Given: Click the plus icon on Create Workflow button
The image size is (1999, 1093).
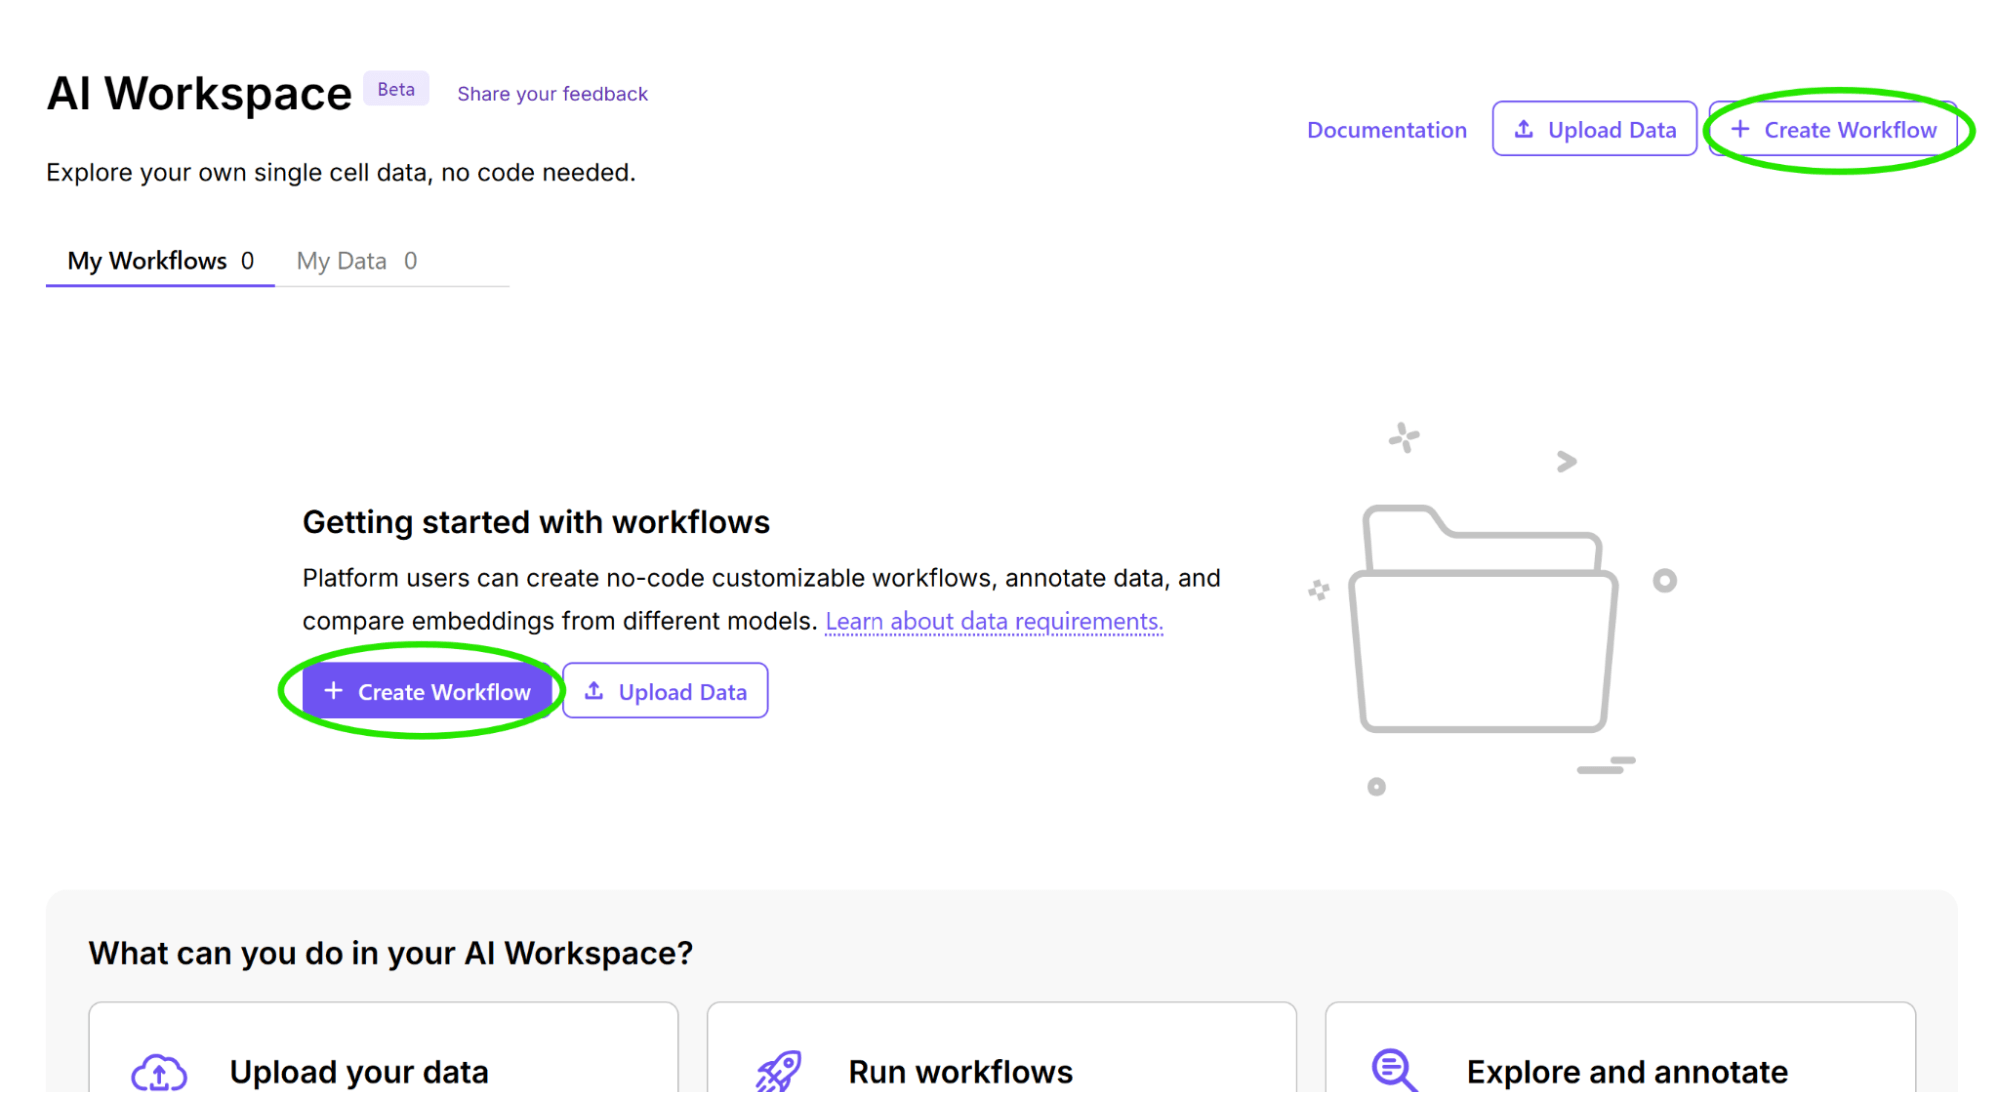Looking at the screenshot, I should (x=1742, y=129).
